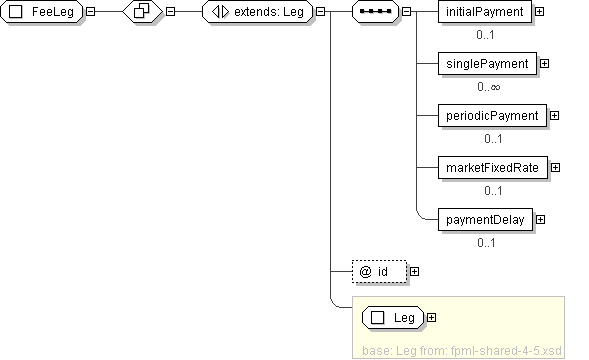Select the complex content diamond icon
589x360 pixels.
(142, 12)
